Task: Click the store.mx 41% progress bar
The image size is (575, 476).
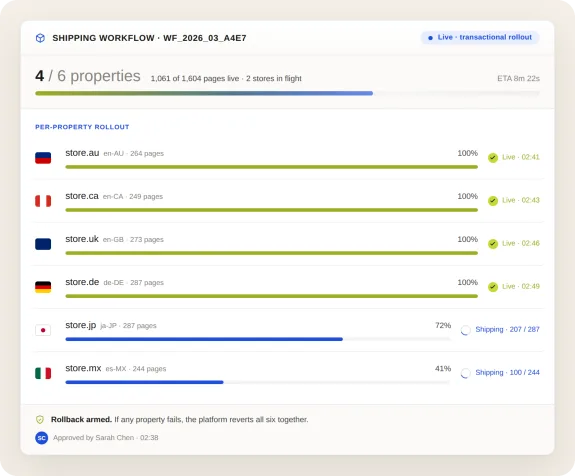Action: click(258, 382)
